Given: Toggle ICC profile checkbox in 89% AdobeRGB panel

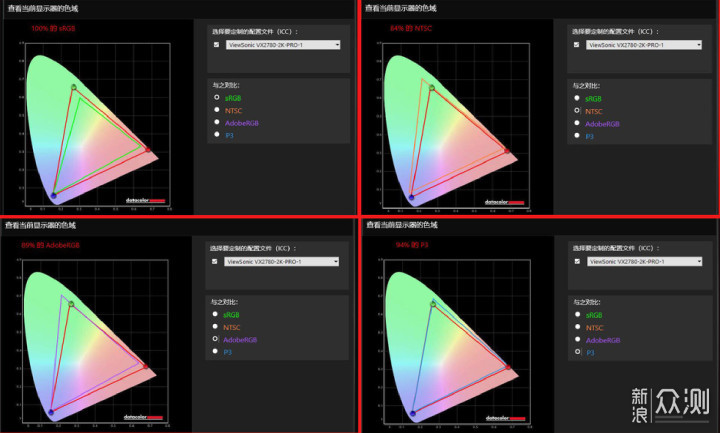Looking at the screenshot, I should click(x=214, y=261).
